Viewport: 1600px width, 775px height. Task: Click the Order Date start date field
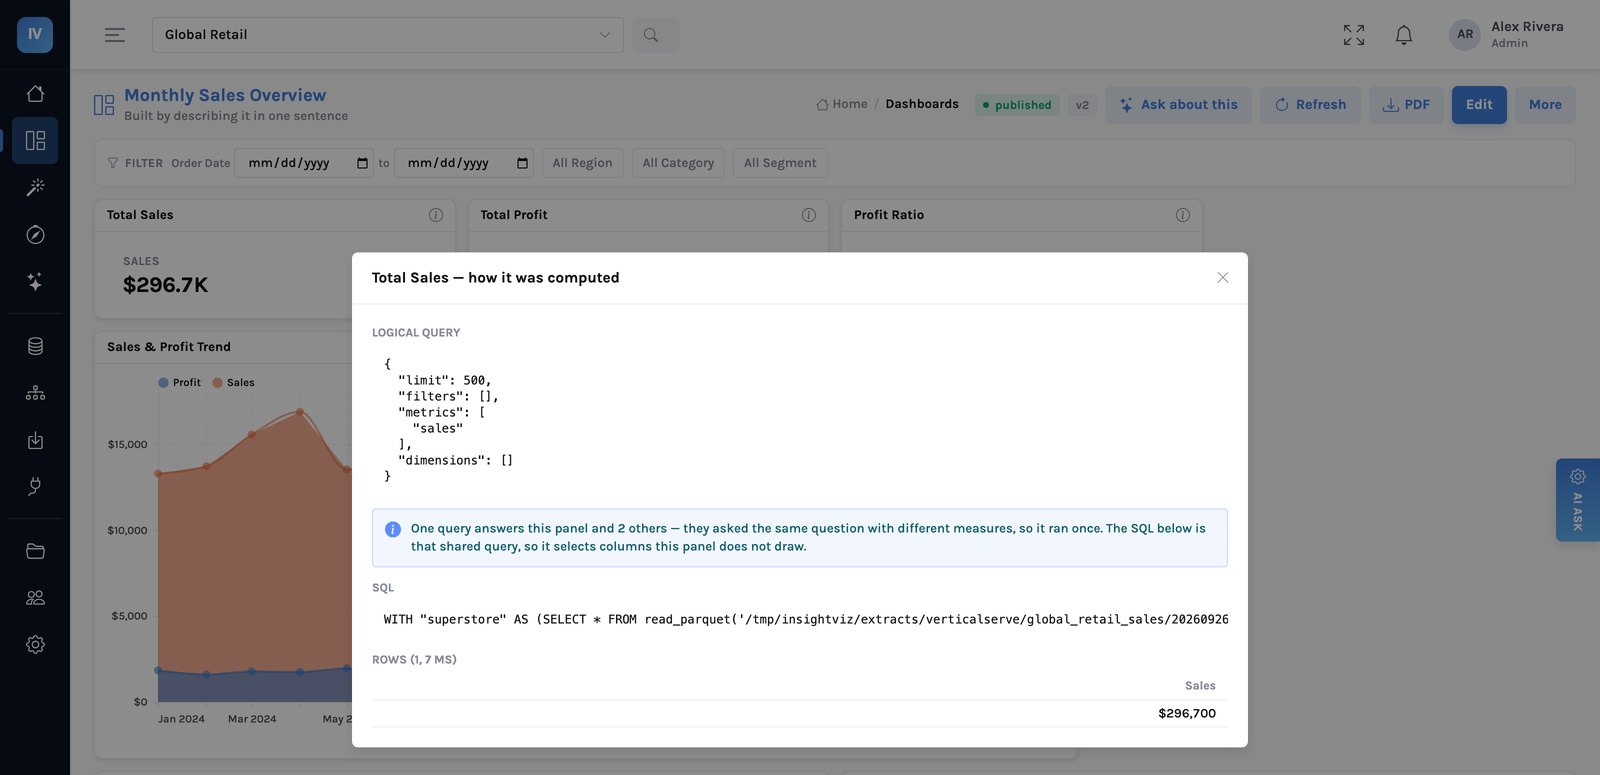point(304,163)
